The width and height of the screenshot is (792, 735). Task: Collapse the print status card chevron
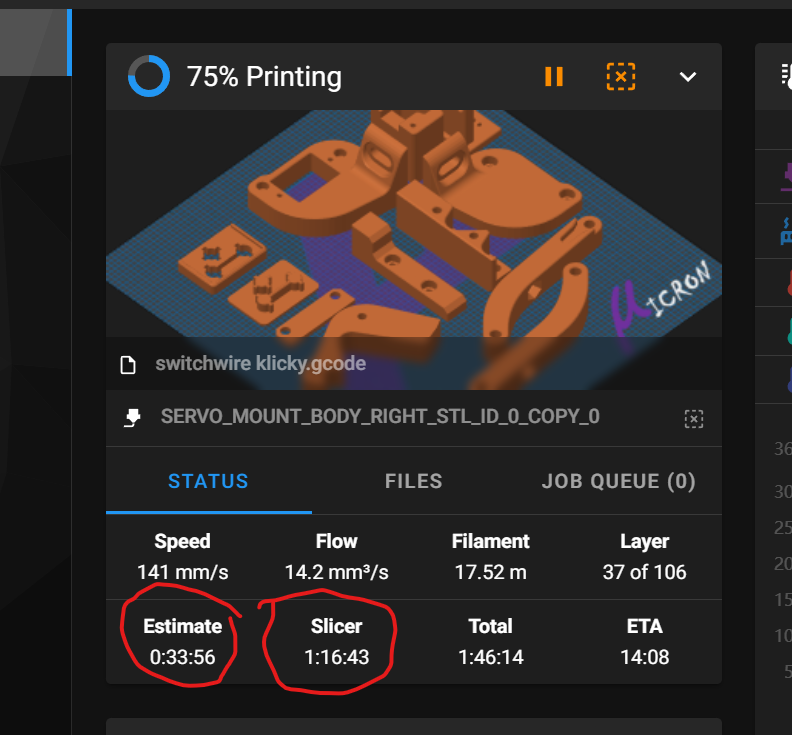[687, 77]
